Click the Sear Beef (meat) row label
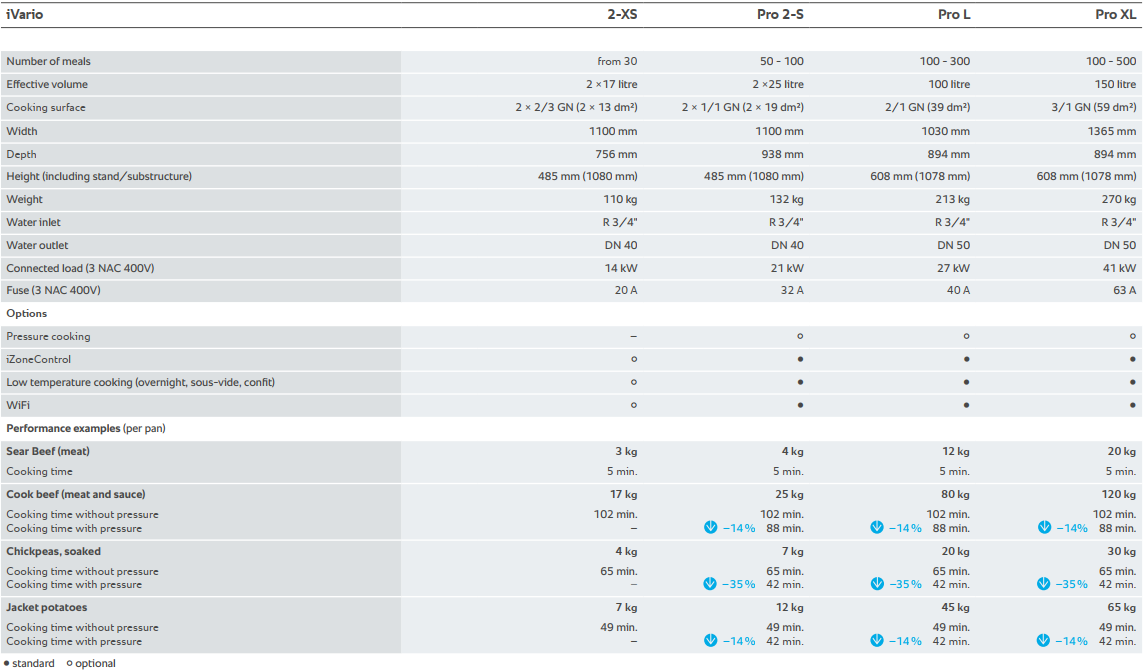The width and height of the screenshot is (1147, 672). 48,452
